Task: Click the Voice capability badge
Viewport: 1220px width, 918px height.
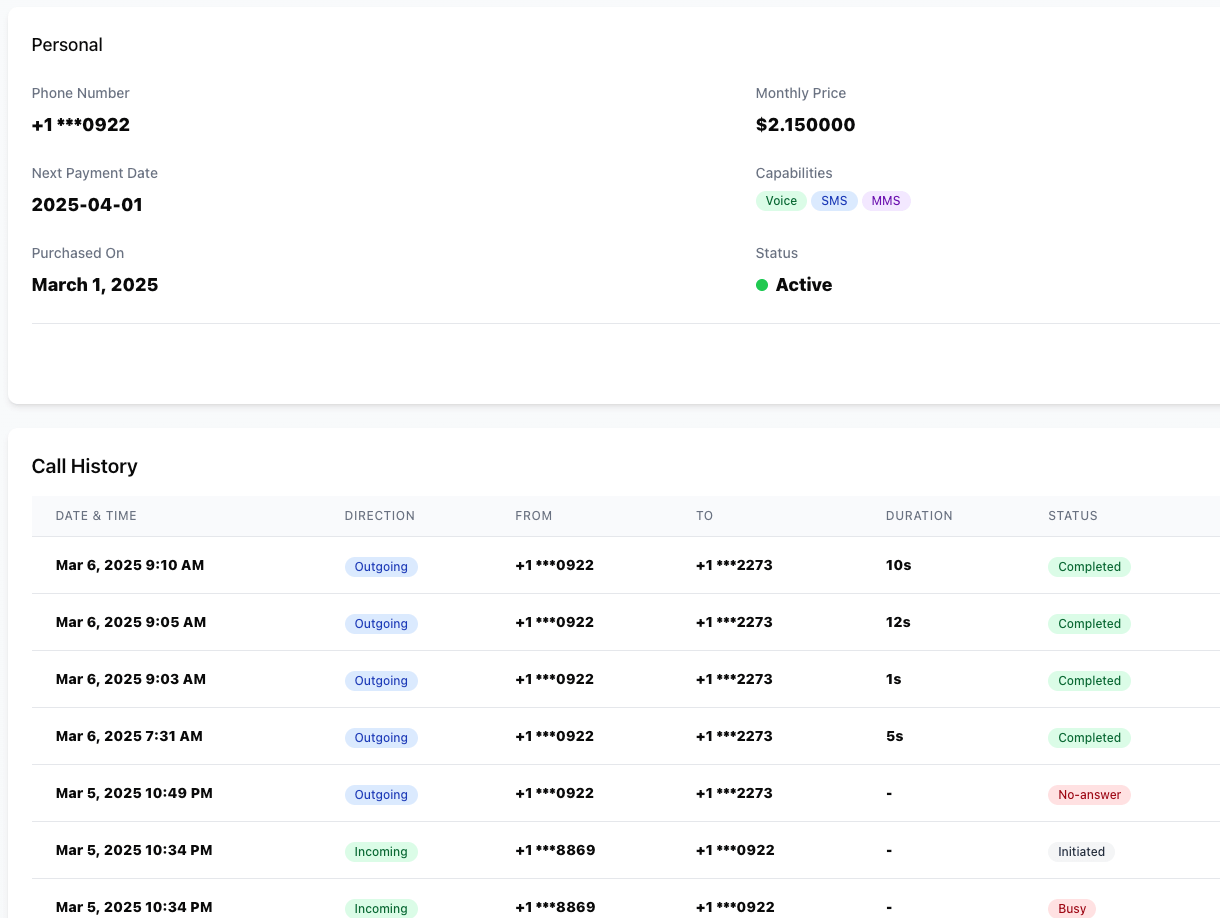Action: [781, 200]
